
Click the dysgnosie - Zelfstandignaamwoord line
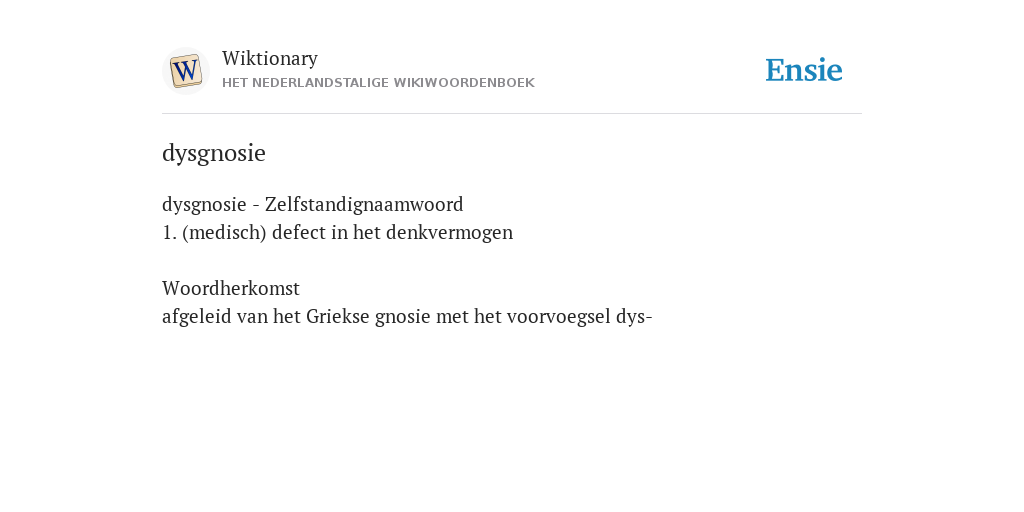pos(313,204)
